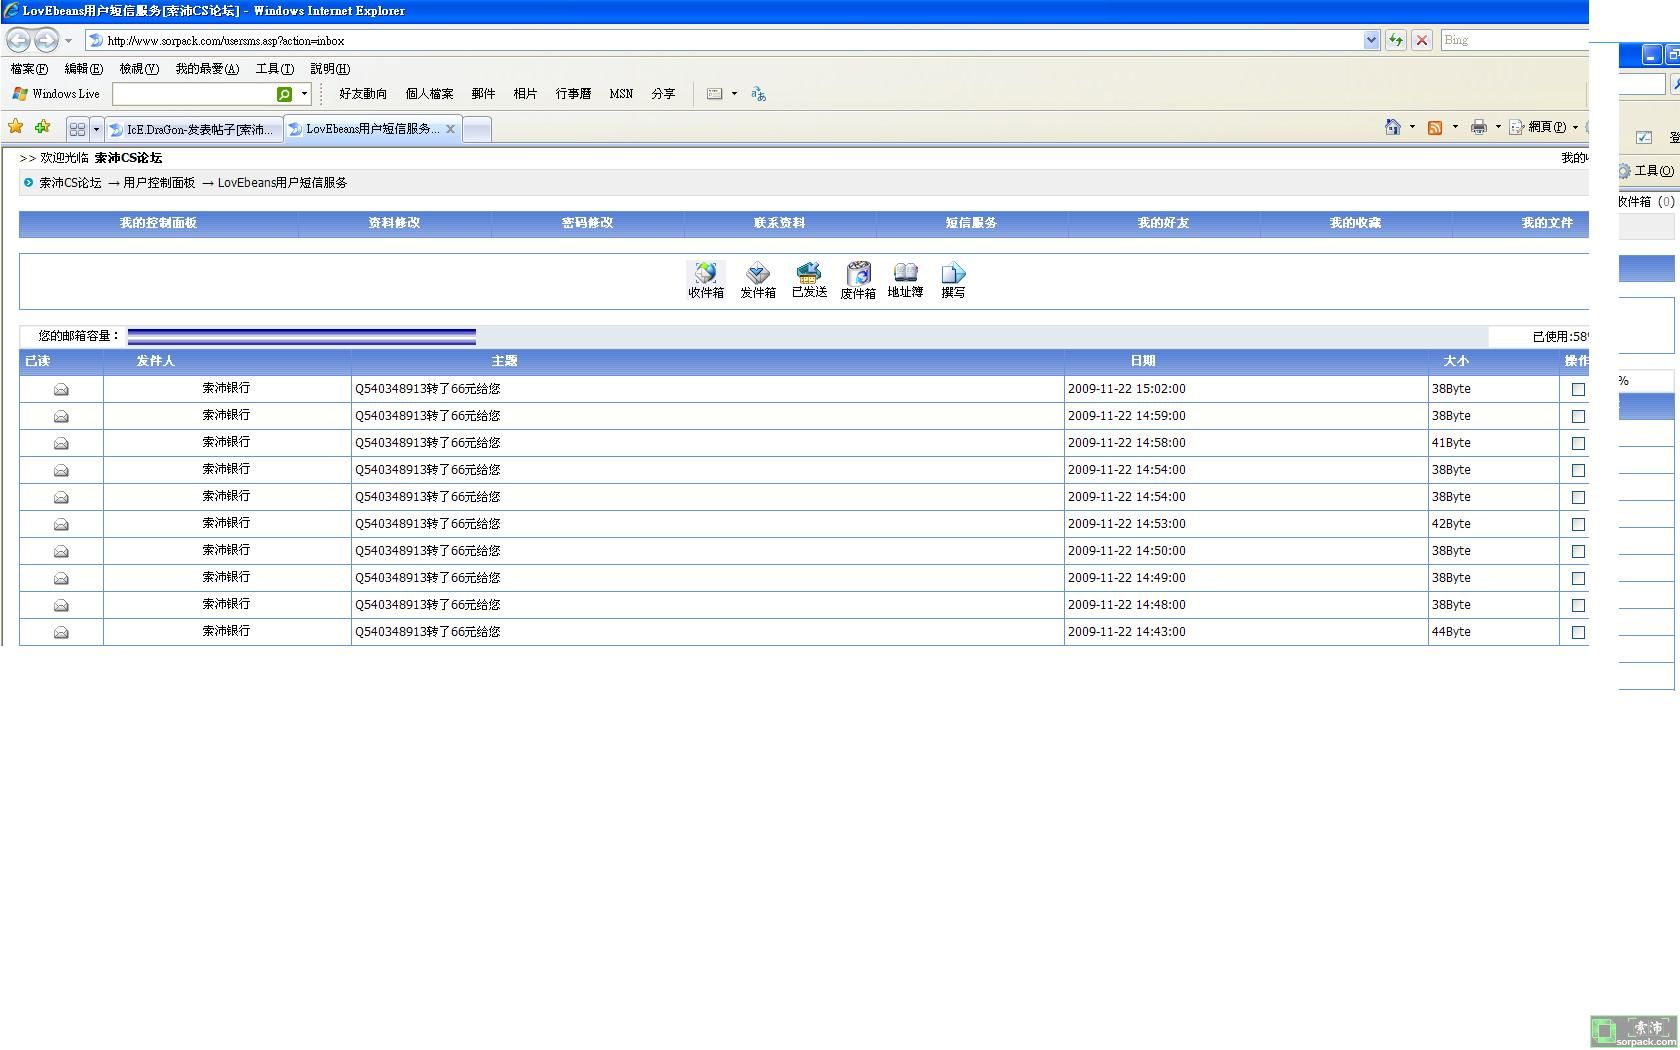Image resolution: width=1680 pixels, height=1050 pixels.
Task: Select the 41Byte message checkbox
Action: [x=1578, y=443]
